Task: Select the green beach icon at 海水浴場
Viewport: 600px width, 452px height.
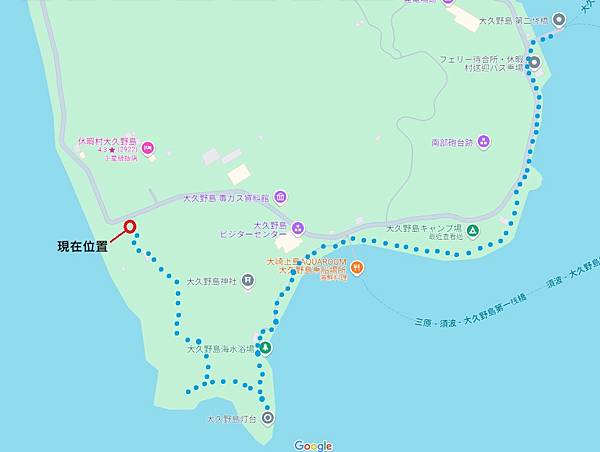Action: pyautogui.click(x=265, y=348)
